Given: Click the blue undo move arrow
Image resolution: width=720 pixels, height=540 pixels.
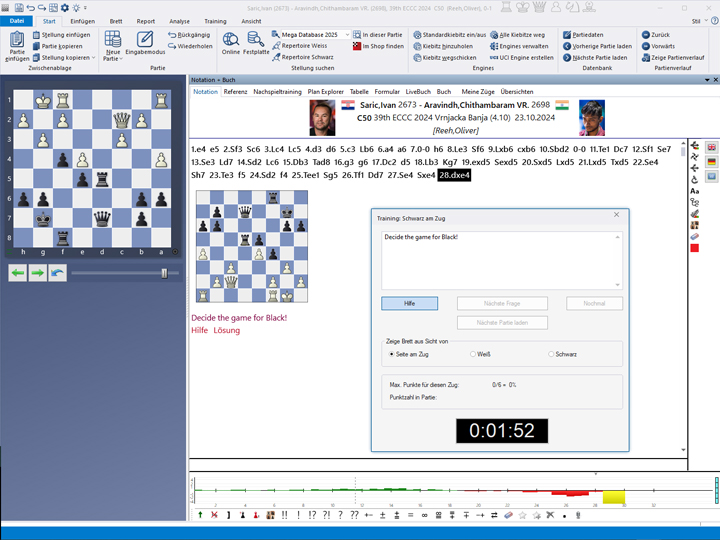Looking at the screenshot, I should tap(57, 273).
